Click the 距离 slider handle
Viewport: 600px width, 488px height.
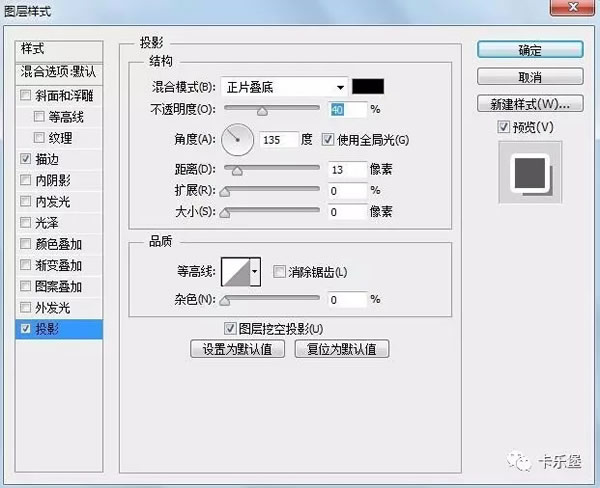click(x=237, y=171)
